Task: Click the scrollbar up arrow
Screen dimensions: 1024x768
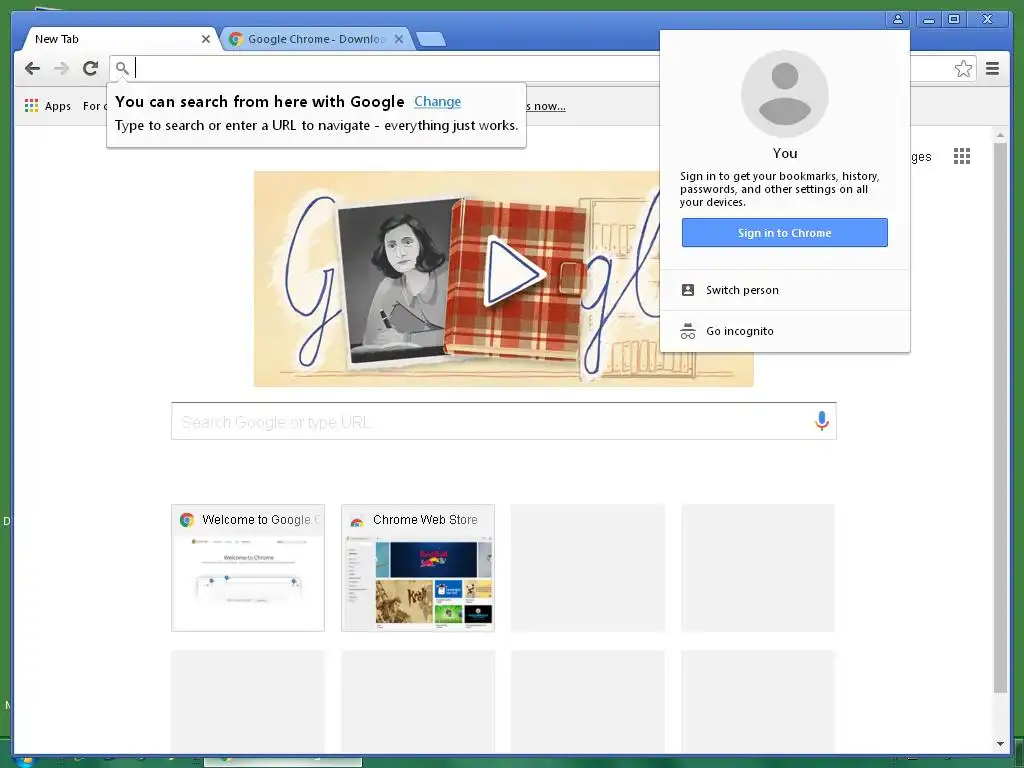Action: (x=1000, y=135)
